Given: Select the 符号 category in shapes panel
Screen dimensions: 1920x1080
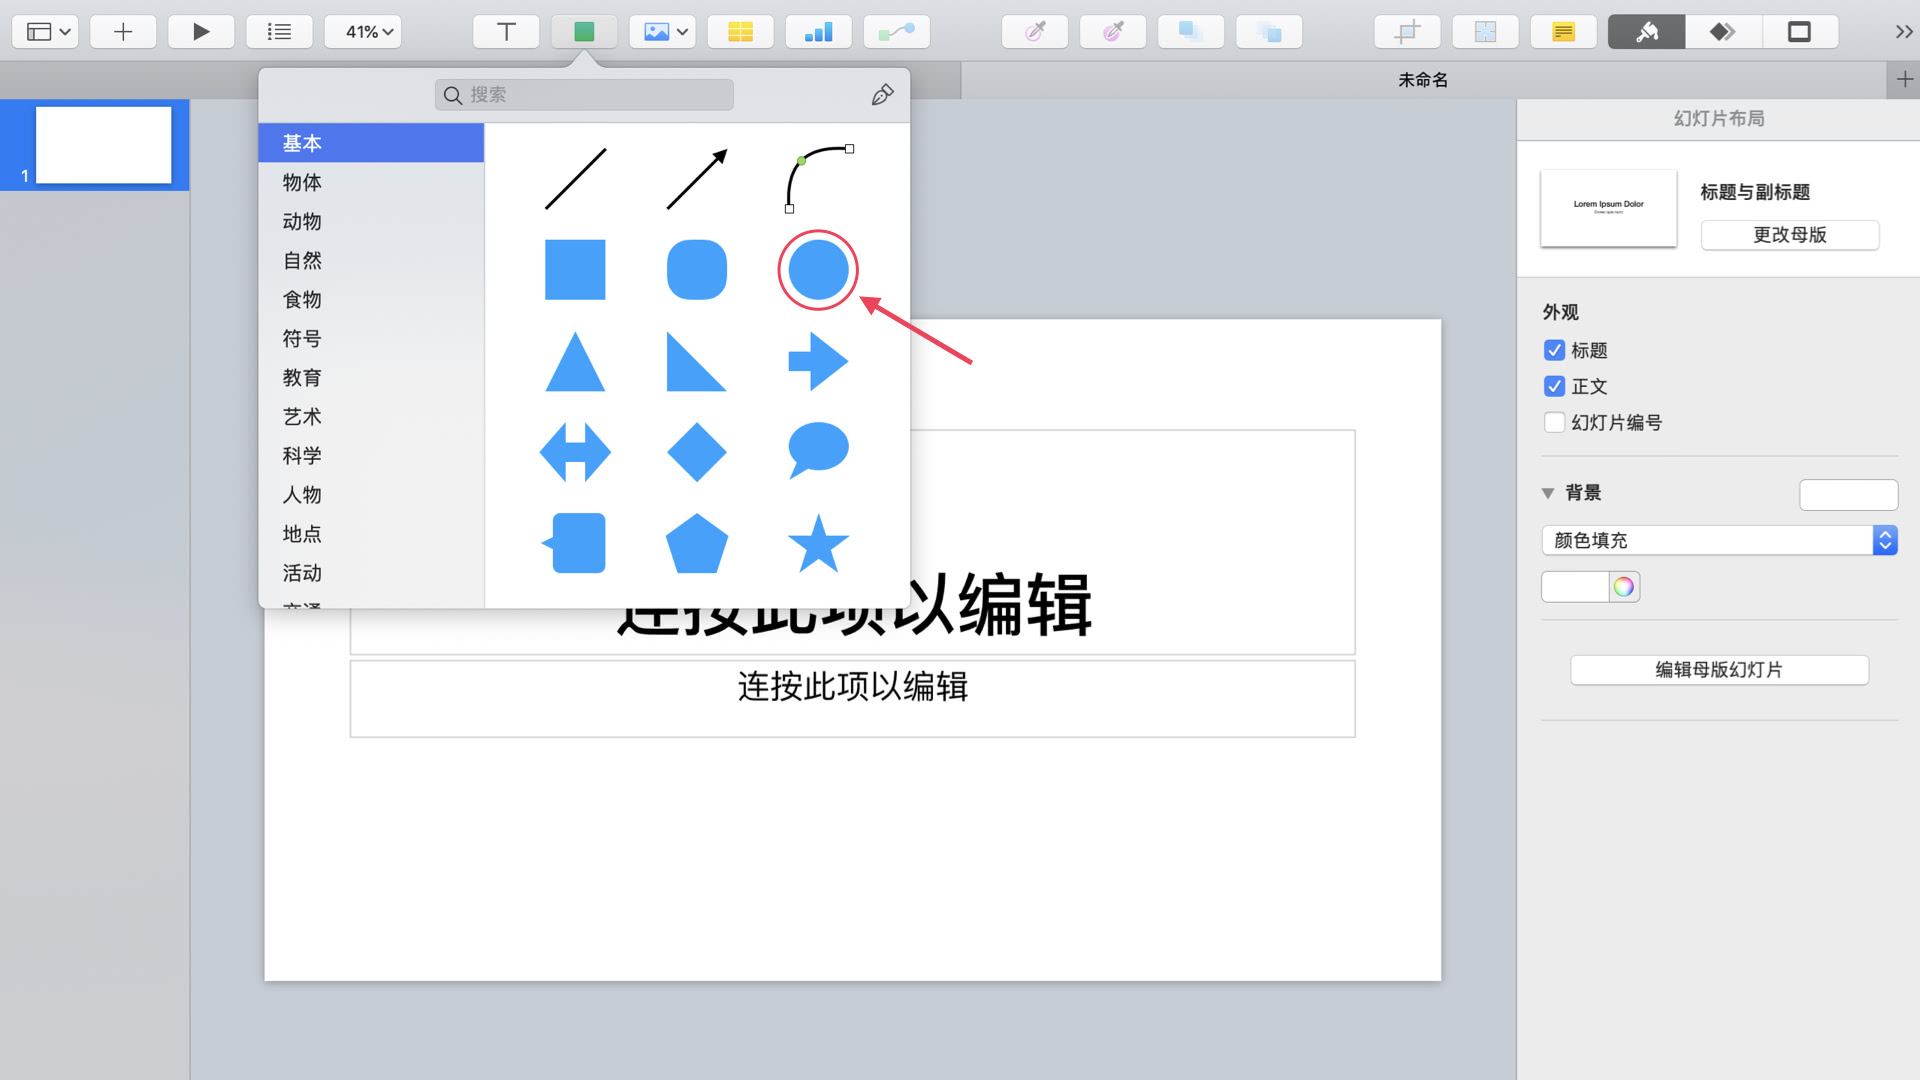Looking at the screenshot, I should point(301,338).
